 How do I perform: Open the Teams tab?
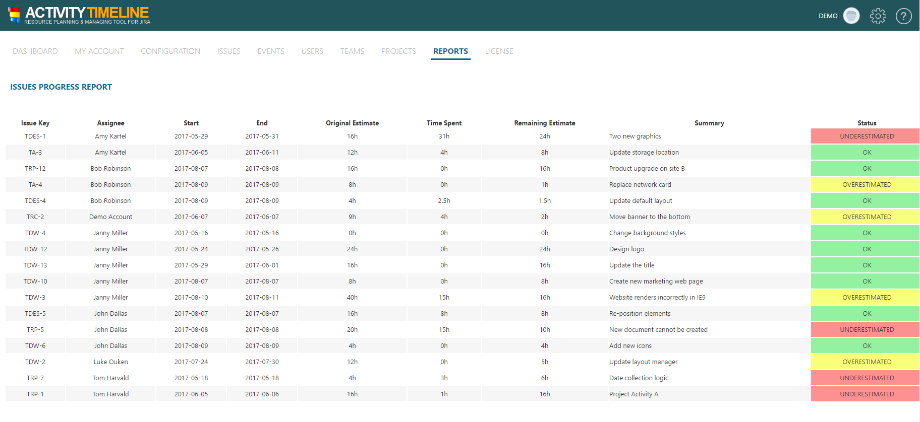(x=352, y=51)
